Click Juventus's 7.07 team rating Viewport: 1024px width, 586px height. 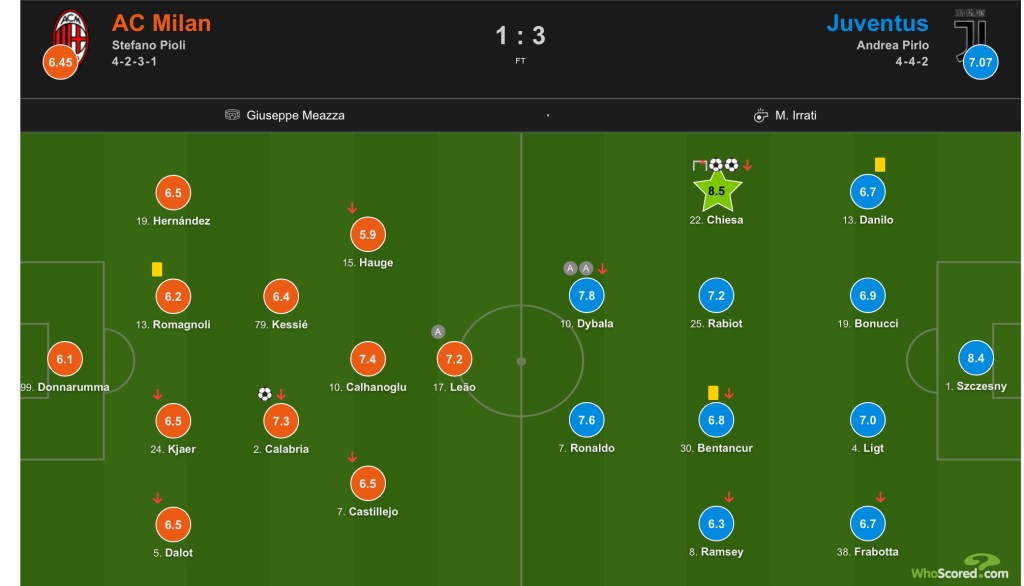[981, 62]
